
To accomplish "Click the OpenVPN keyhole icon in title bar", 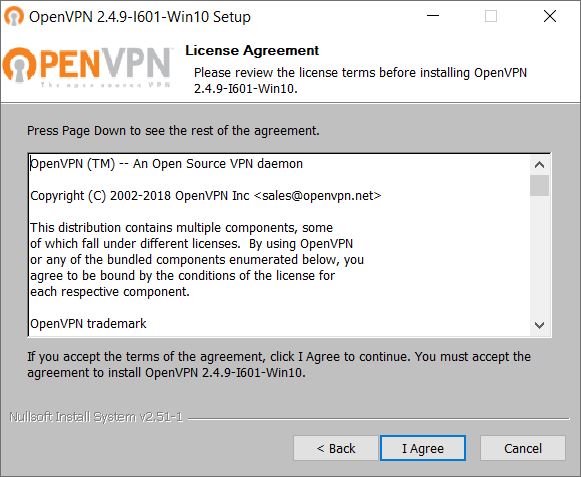I will point(14,17).
